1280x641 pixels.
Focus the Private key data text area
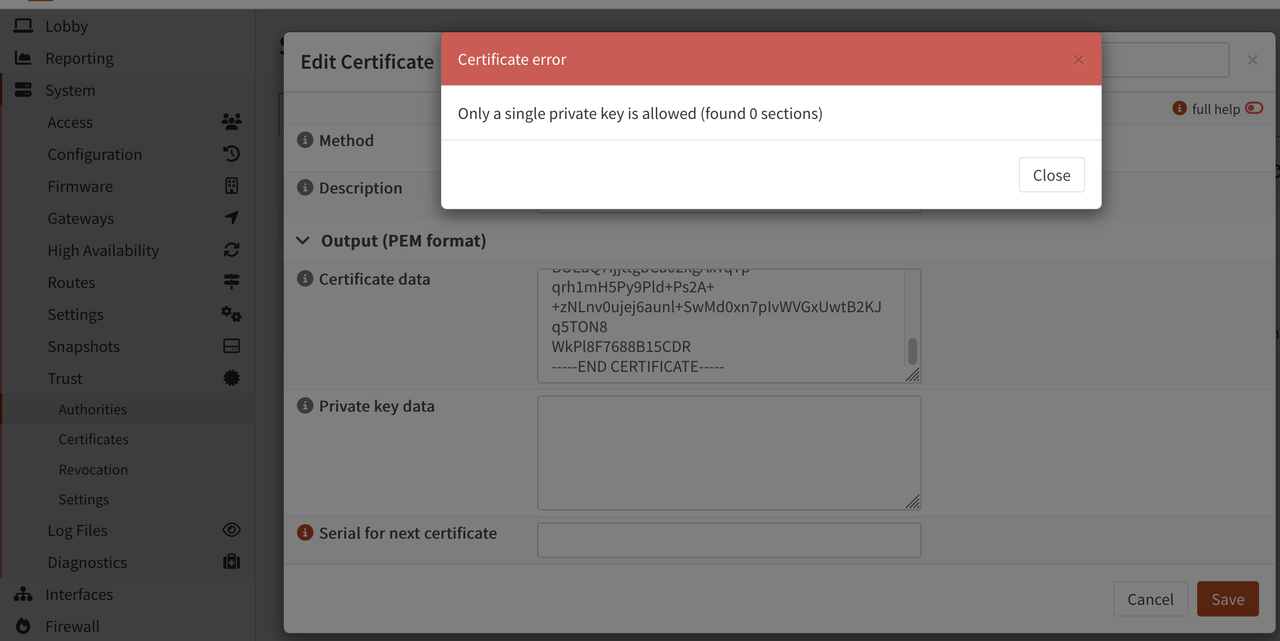(729, 453)
